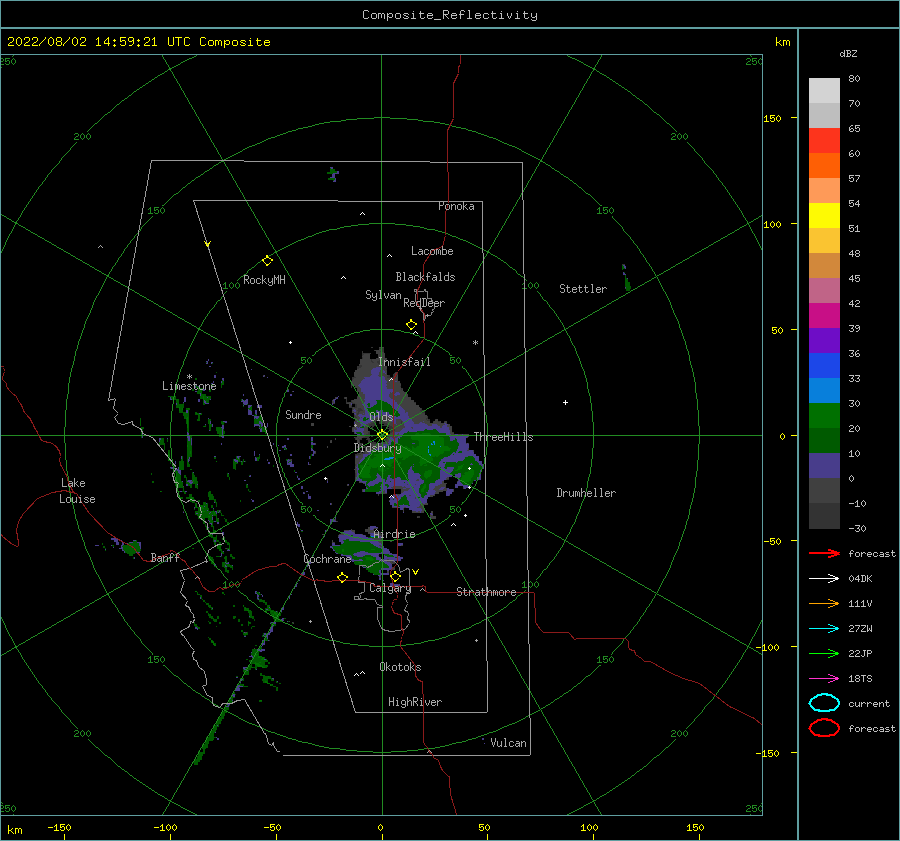Screen dimensions: 900x841
Task: Click the asterisk marker east of Innisfail
Action: (x=475, y=343)
